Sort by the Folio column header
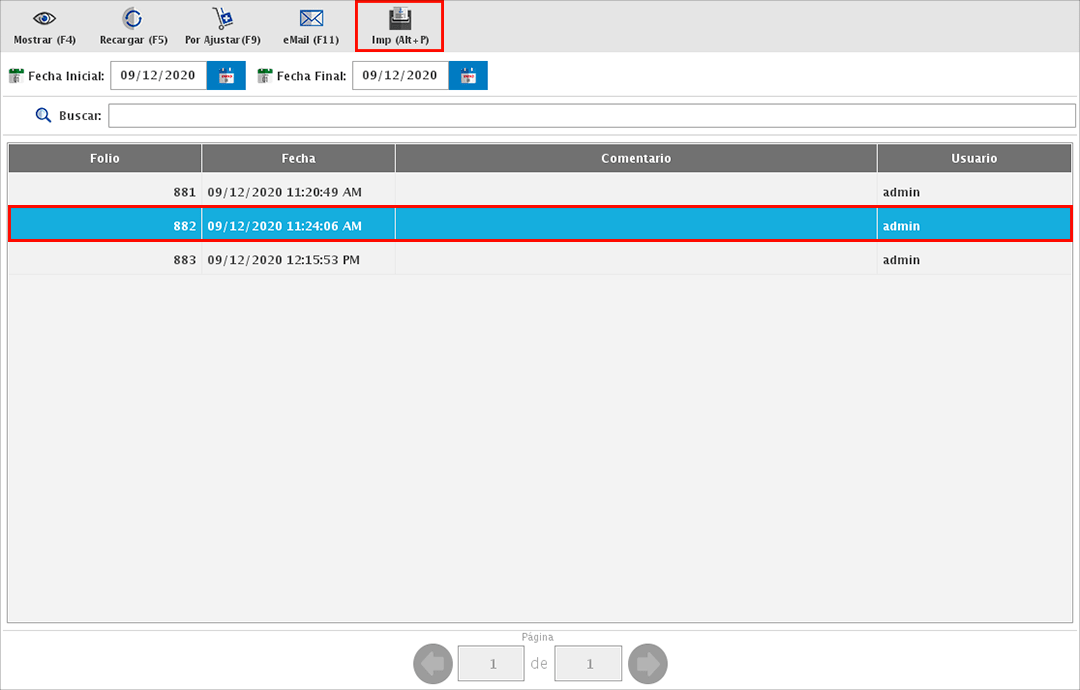 104,158
